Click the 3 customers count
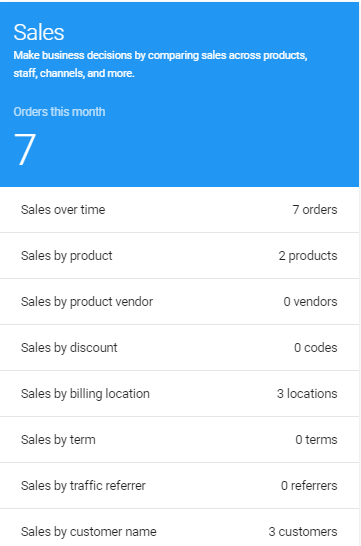 click(x=303, y=532)
